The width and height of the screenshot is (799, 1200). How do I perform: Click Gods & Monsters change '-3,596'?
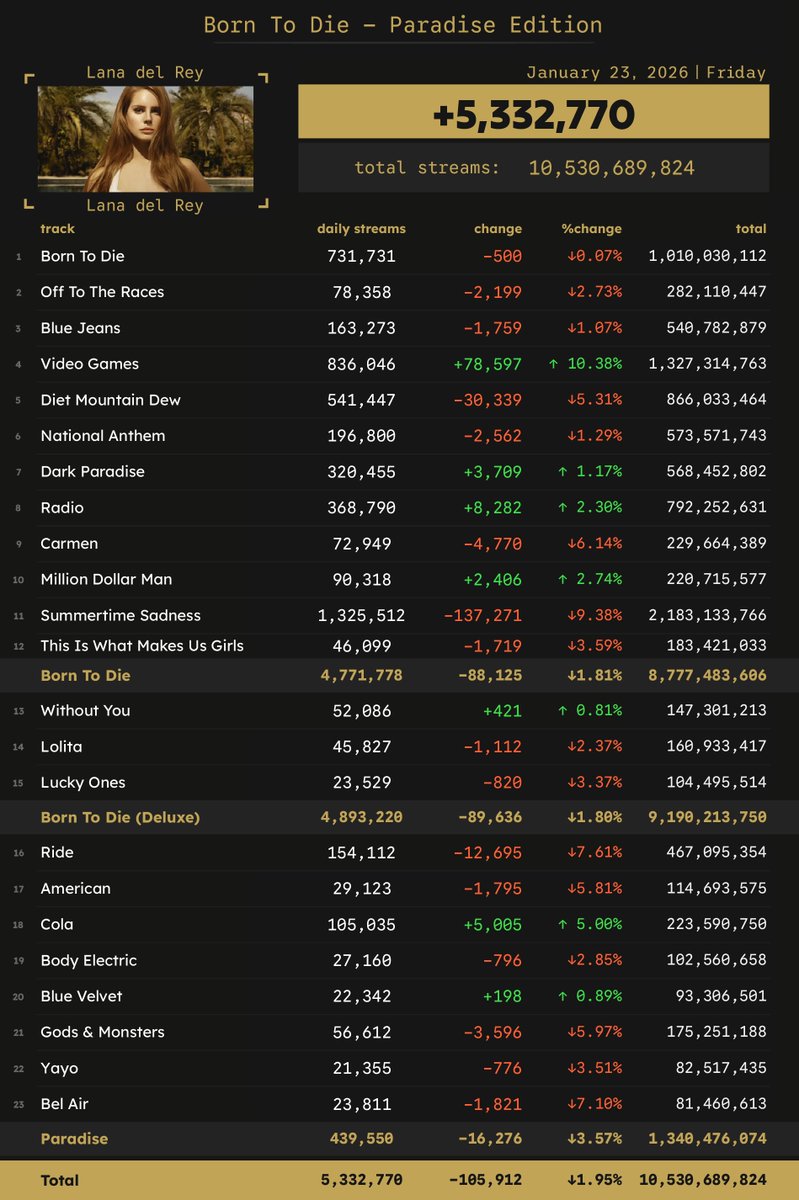click(x=491, y=1033)
